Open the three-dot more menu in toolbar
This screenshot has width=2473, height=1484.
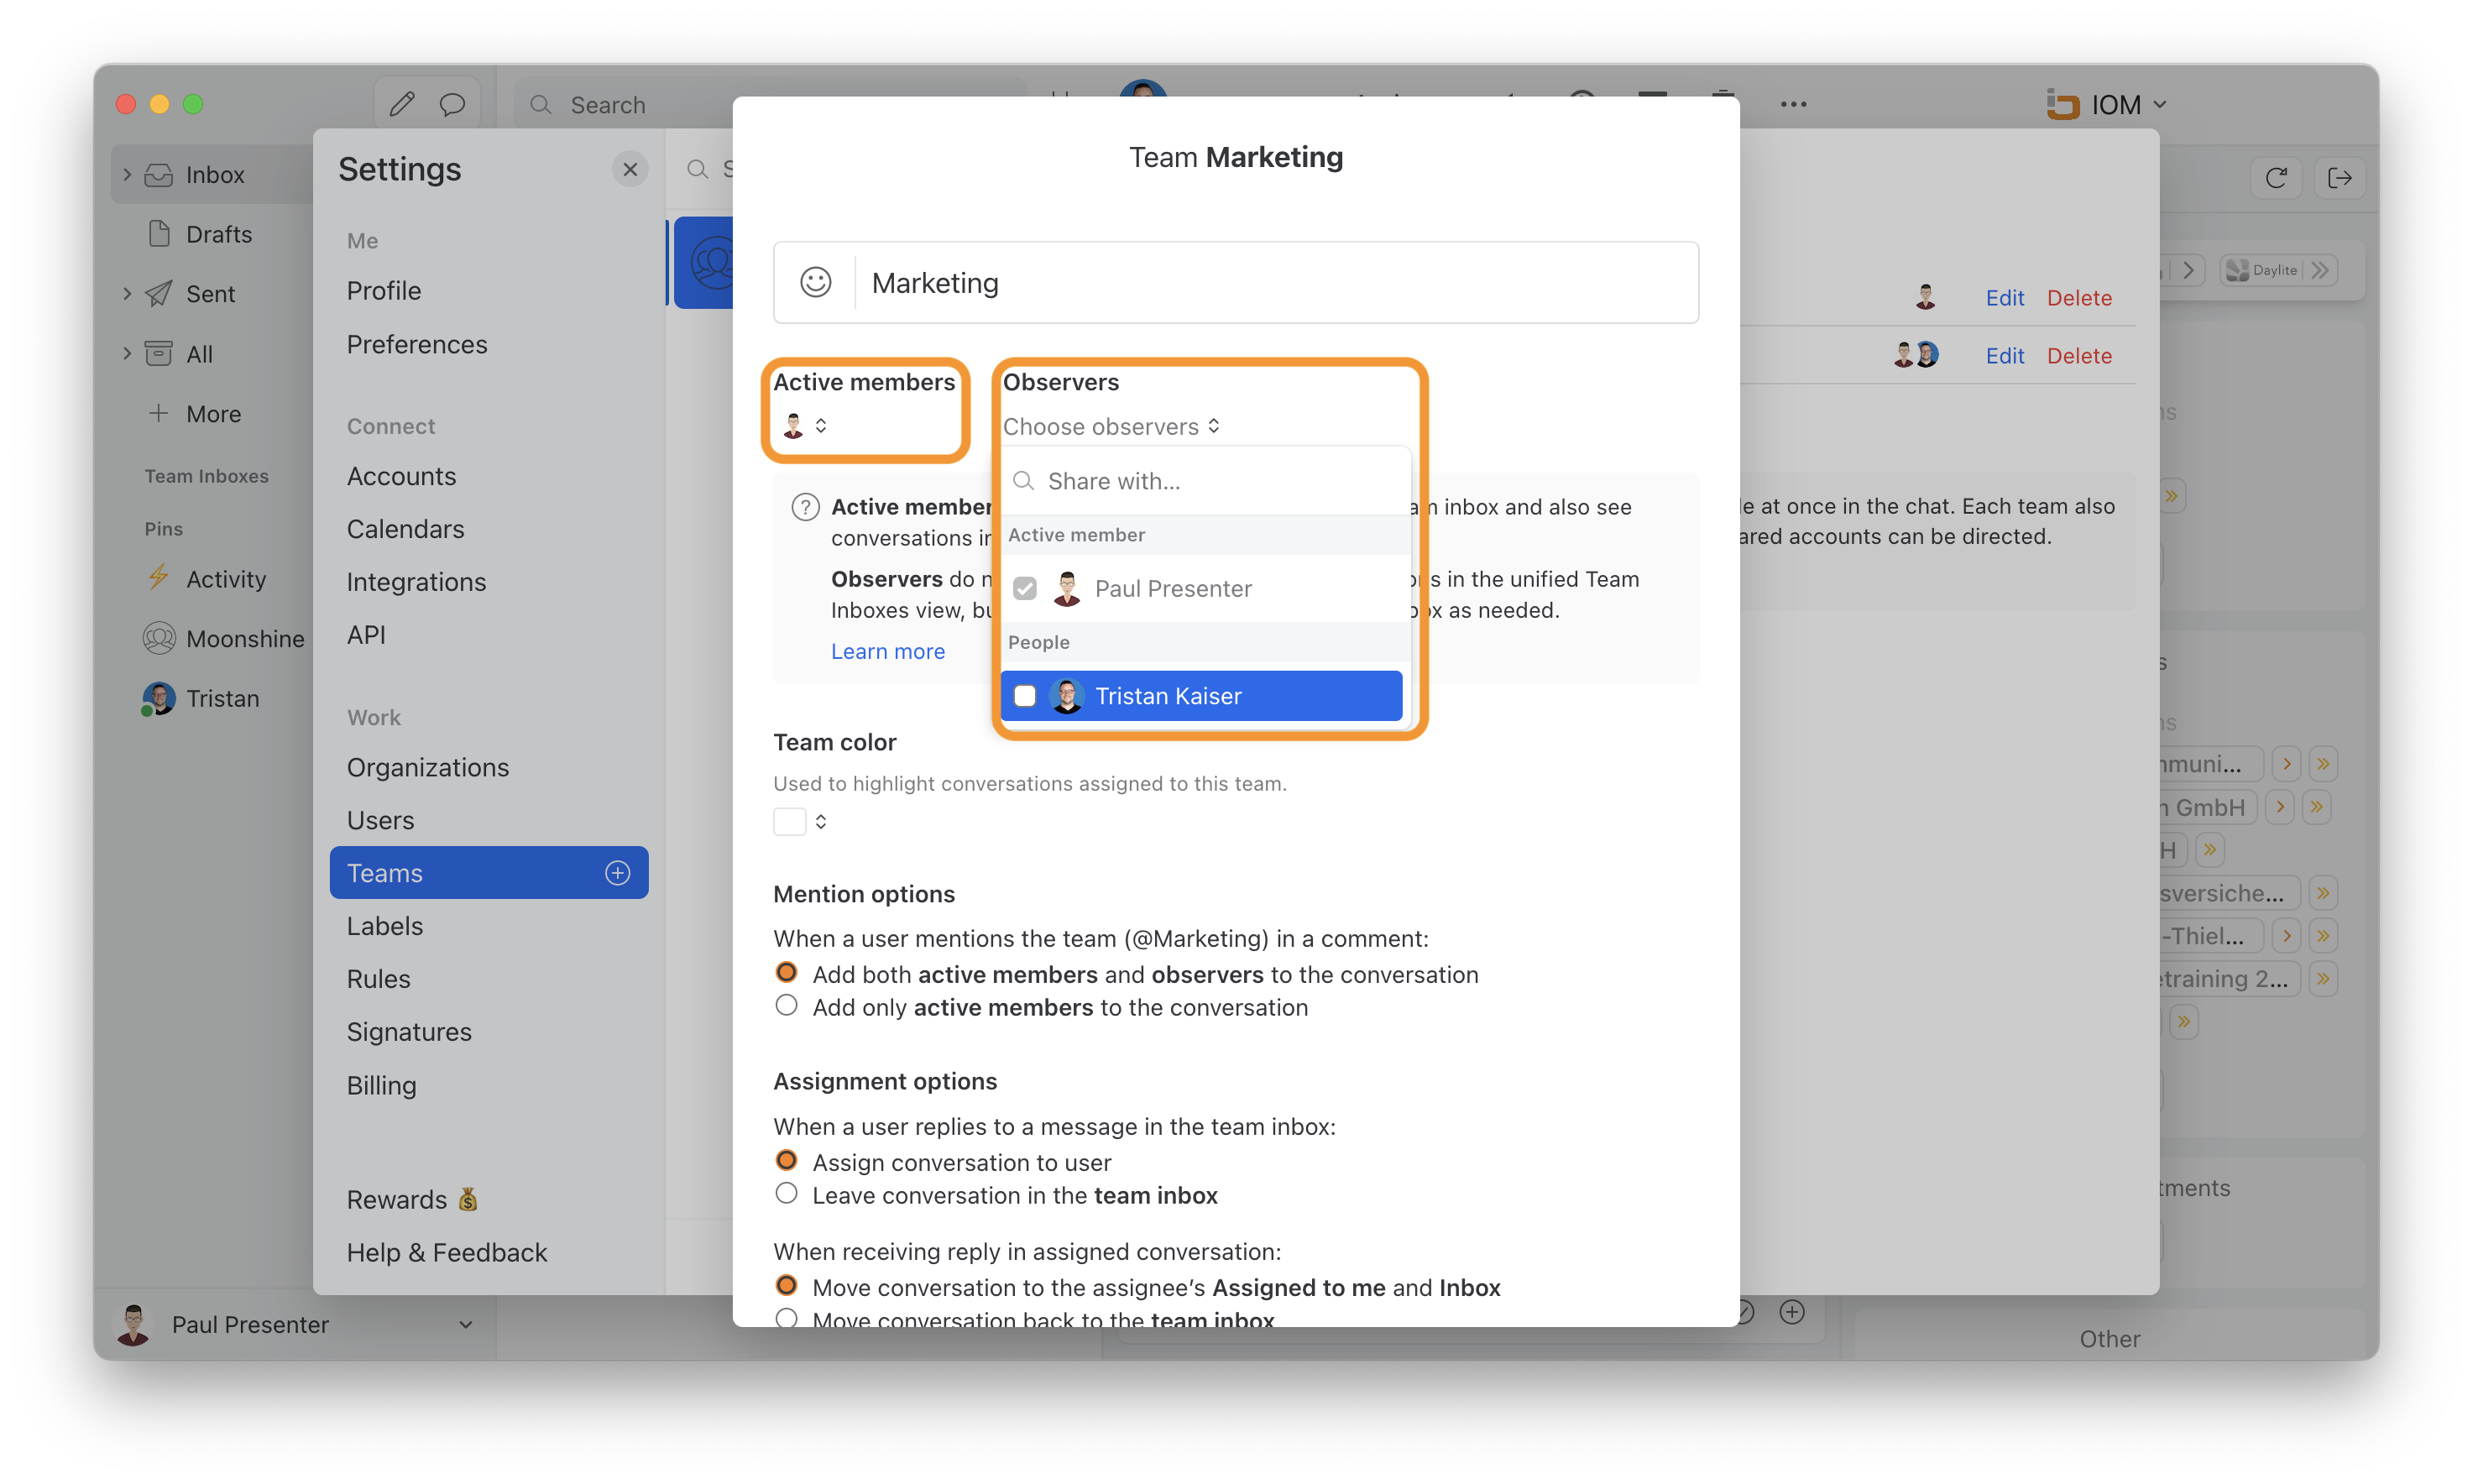tap(1793, 104)
